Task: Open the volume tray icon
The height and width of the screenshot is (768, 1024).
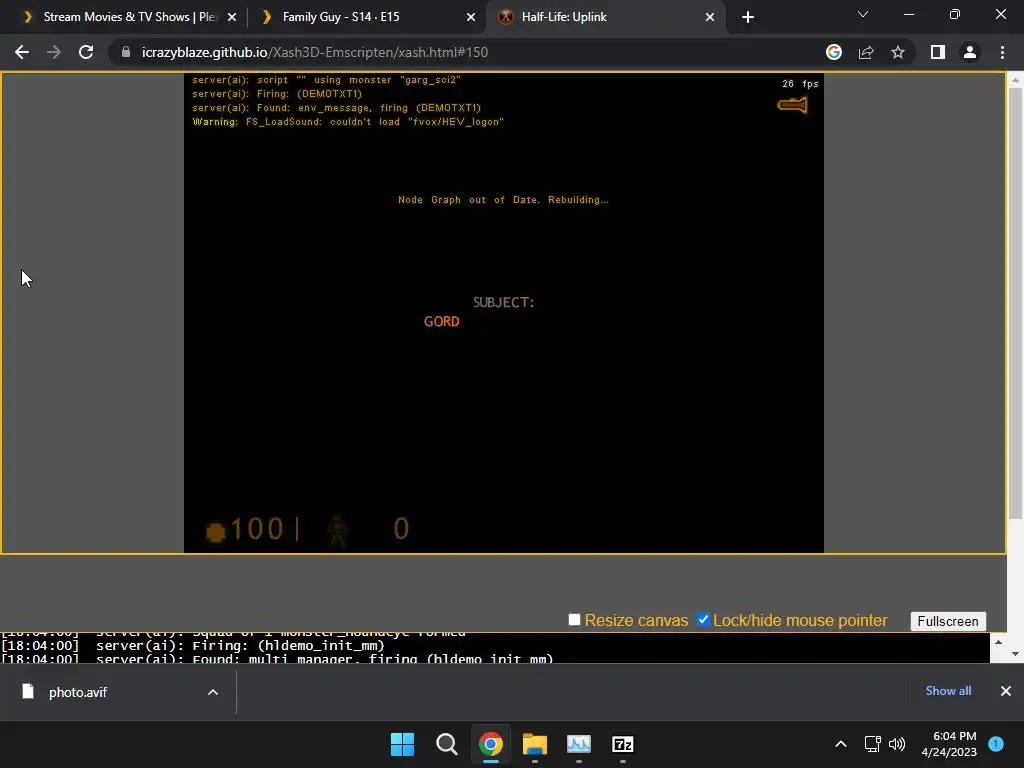Action: [897, 744]
